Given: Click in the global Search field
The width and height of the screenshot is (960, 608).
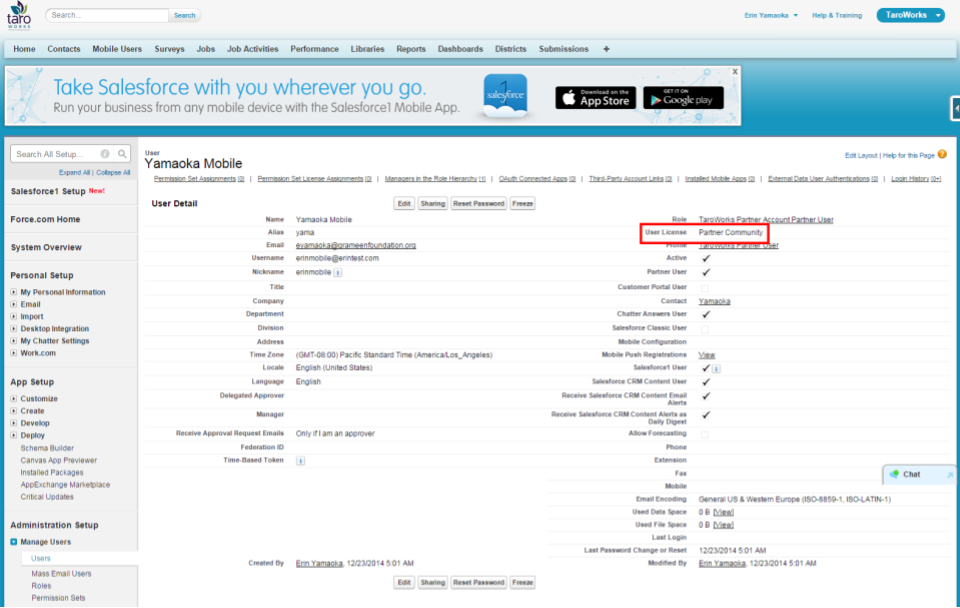Looking at the screenshot, I should tap(107, 15).
